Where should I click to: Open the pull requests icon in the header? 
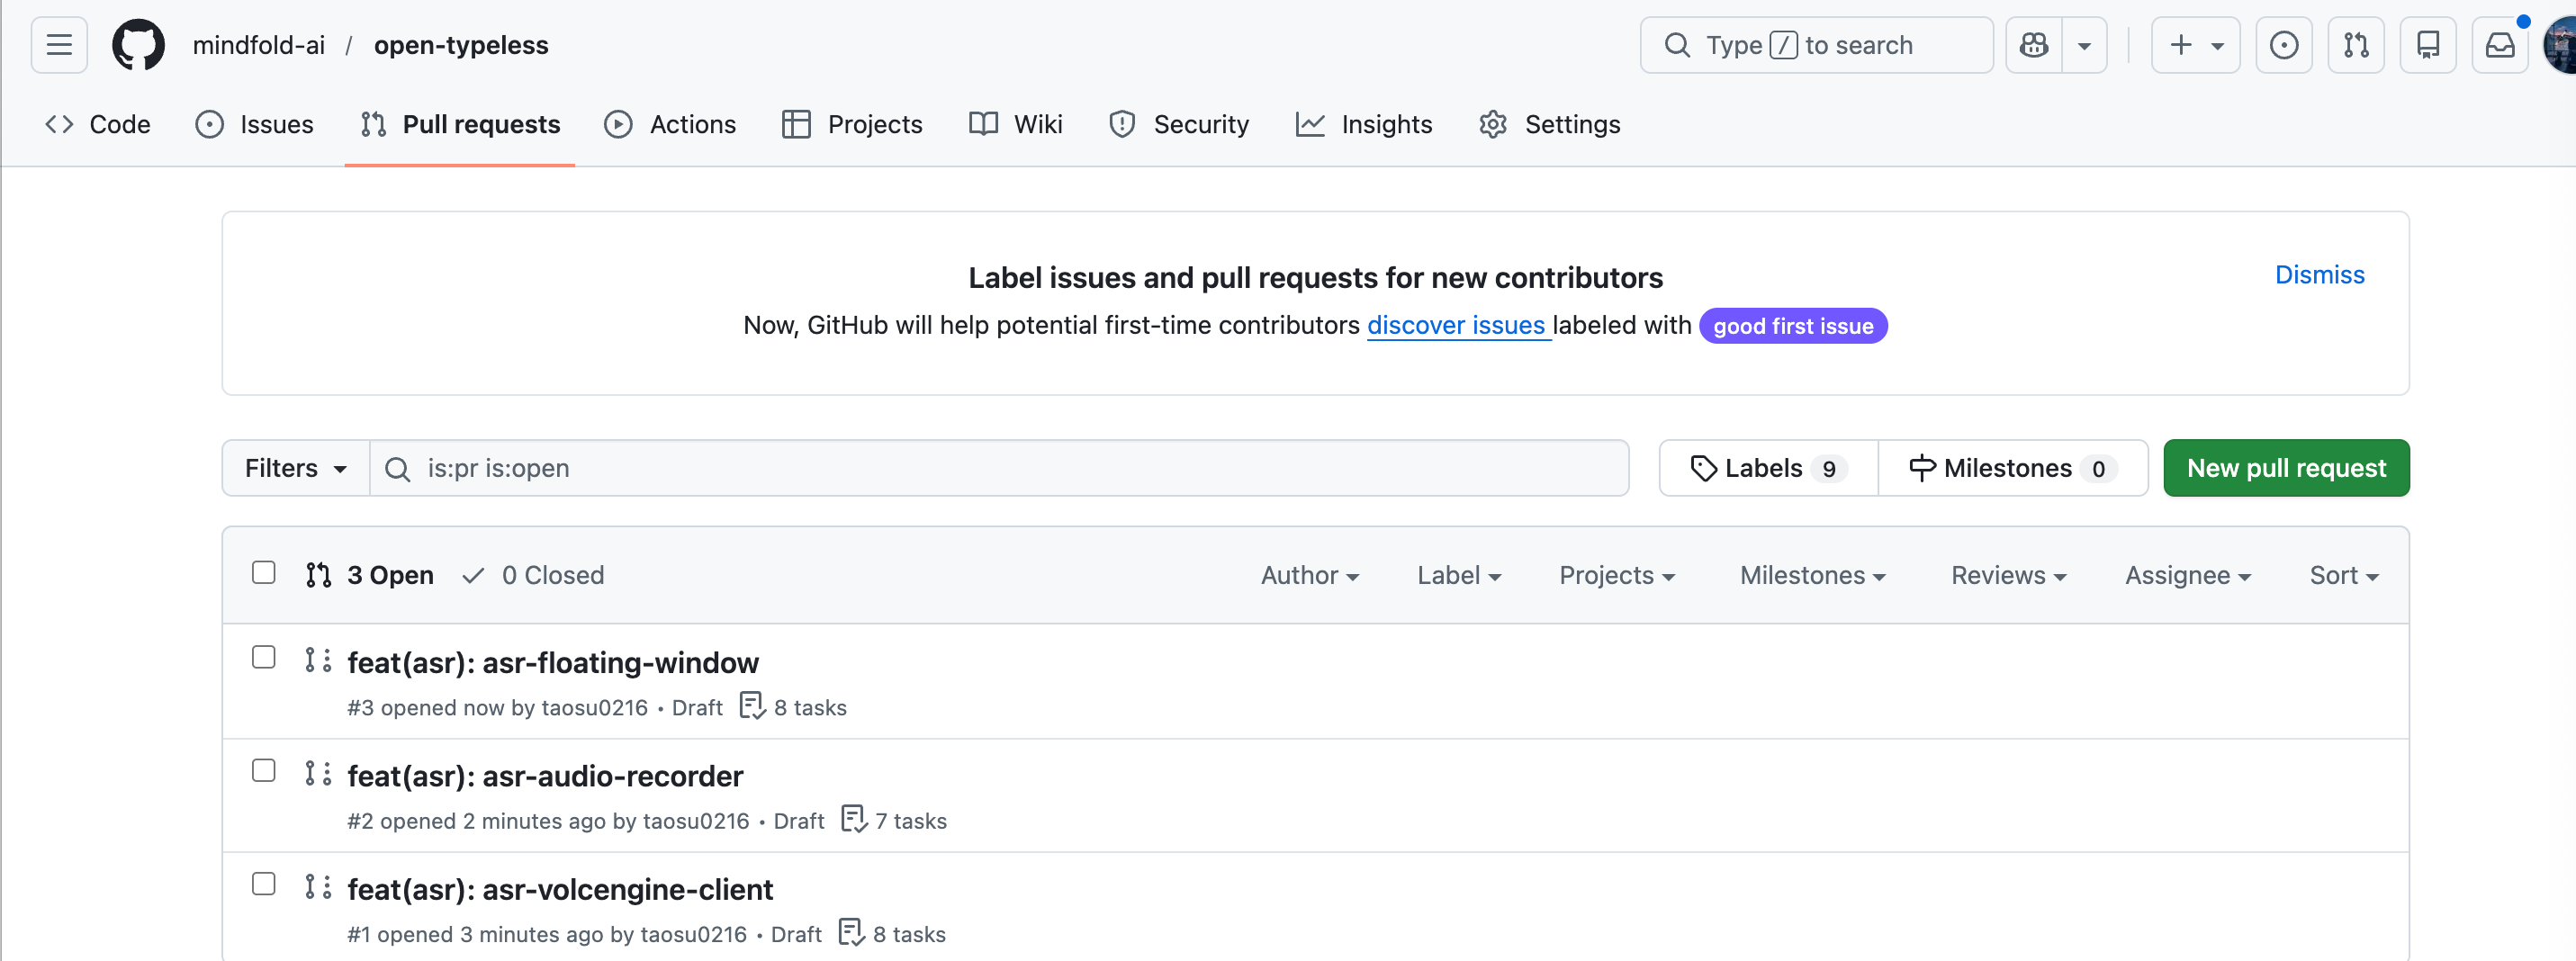pyautogui.click(x=2356, y=45)
